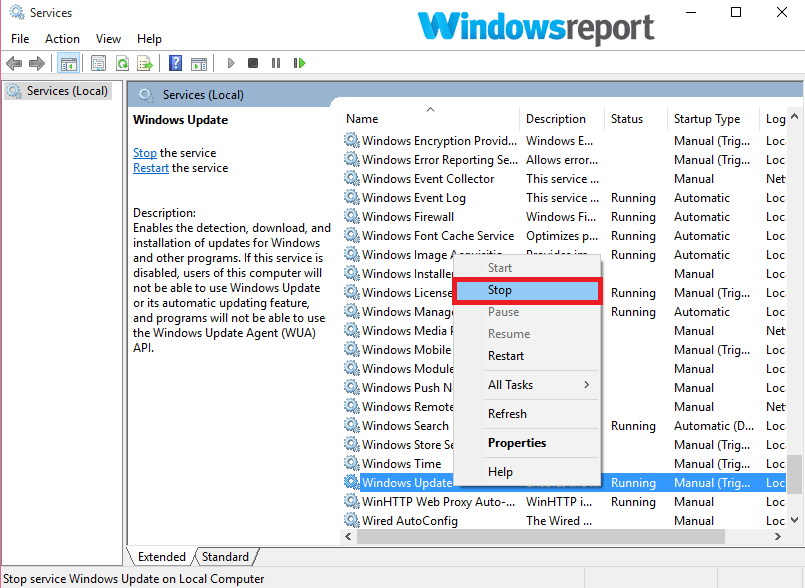Sort by the Name column header
The width and height of the screenshot is (805, 588).
[430, 119]
